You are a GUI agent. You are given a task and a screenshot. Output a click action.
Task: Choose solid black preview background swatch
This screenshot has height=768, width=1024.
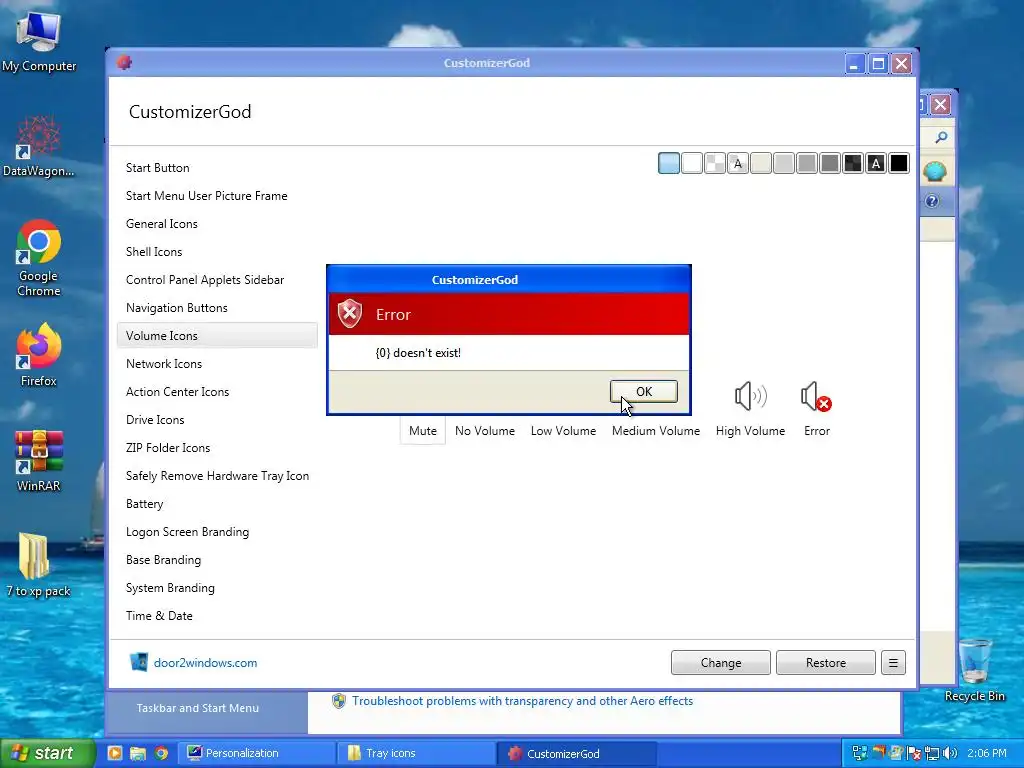[899, 163]
